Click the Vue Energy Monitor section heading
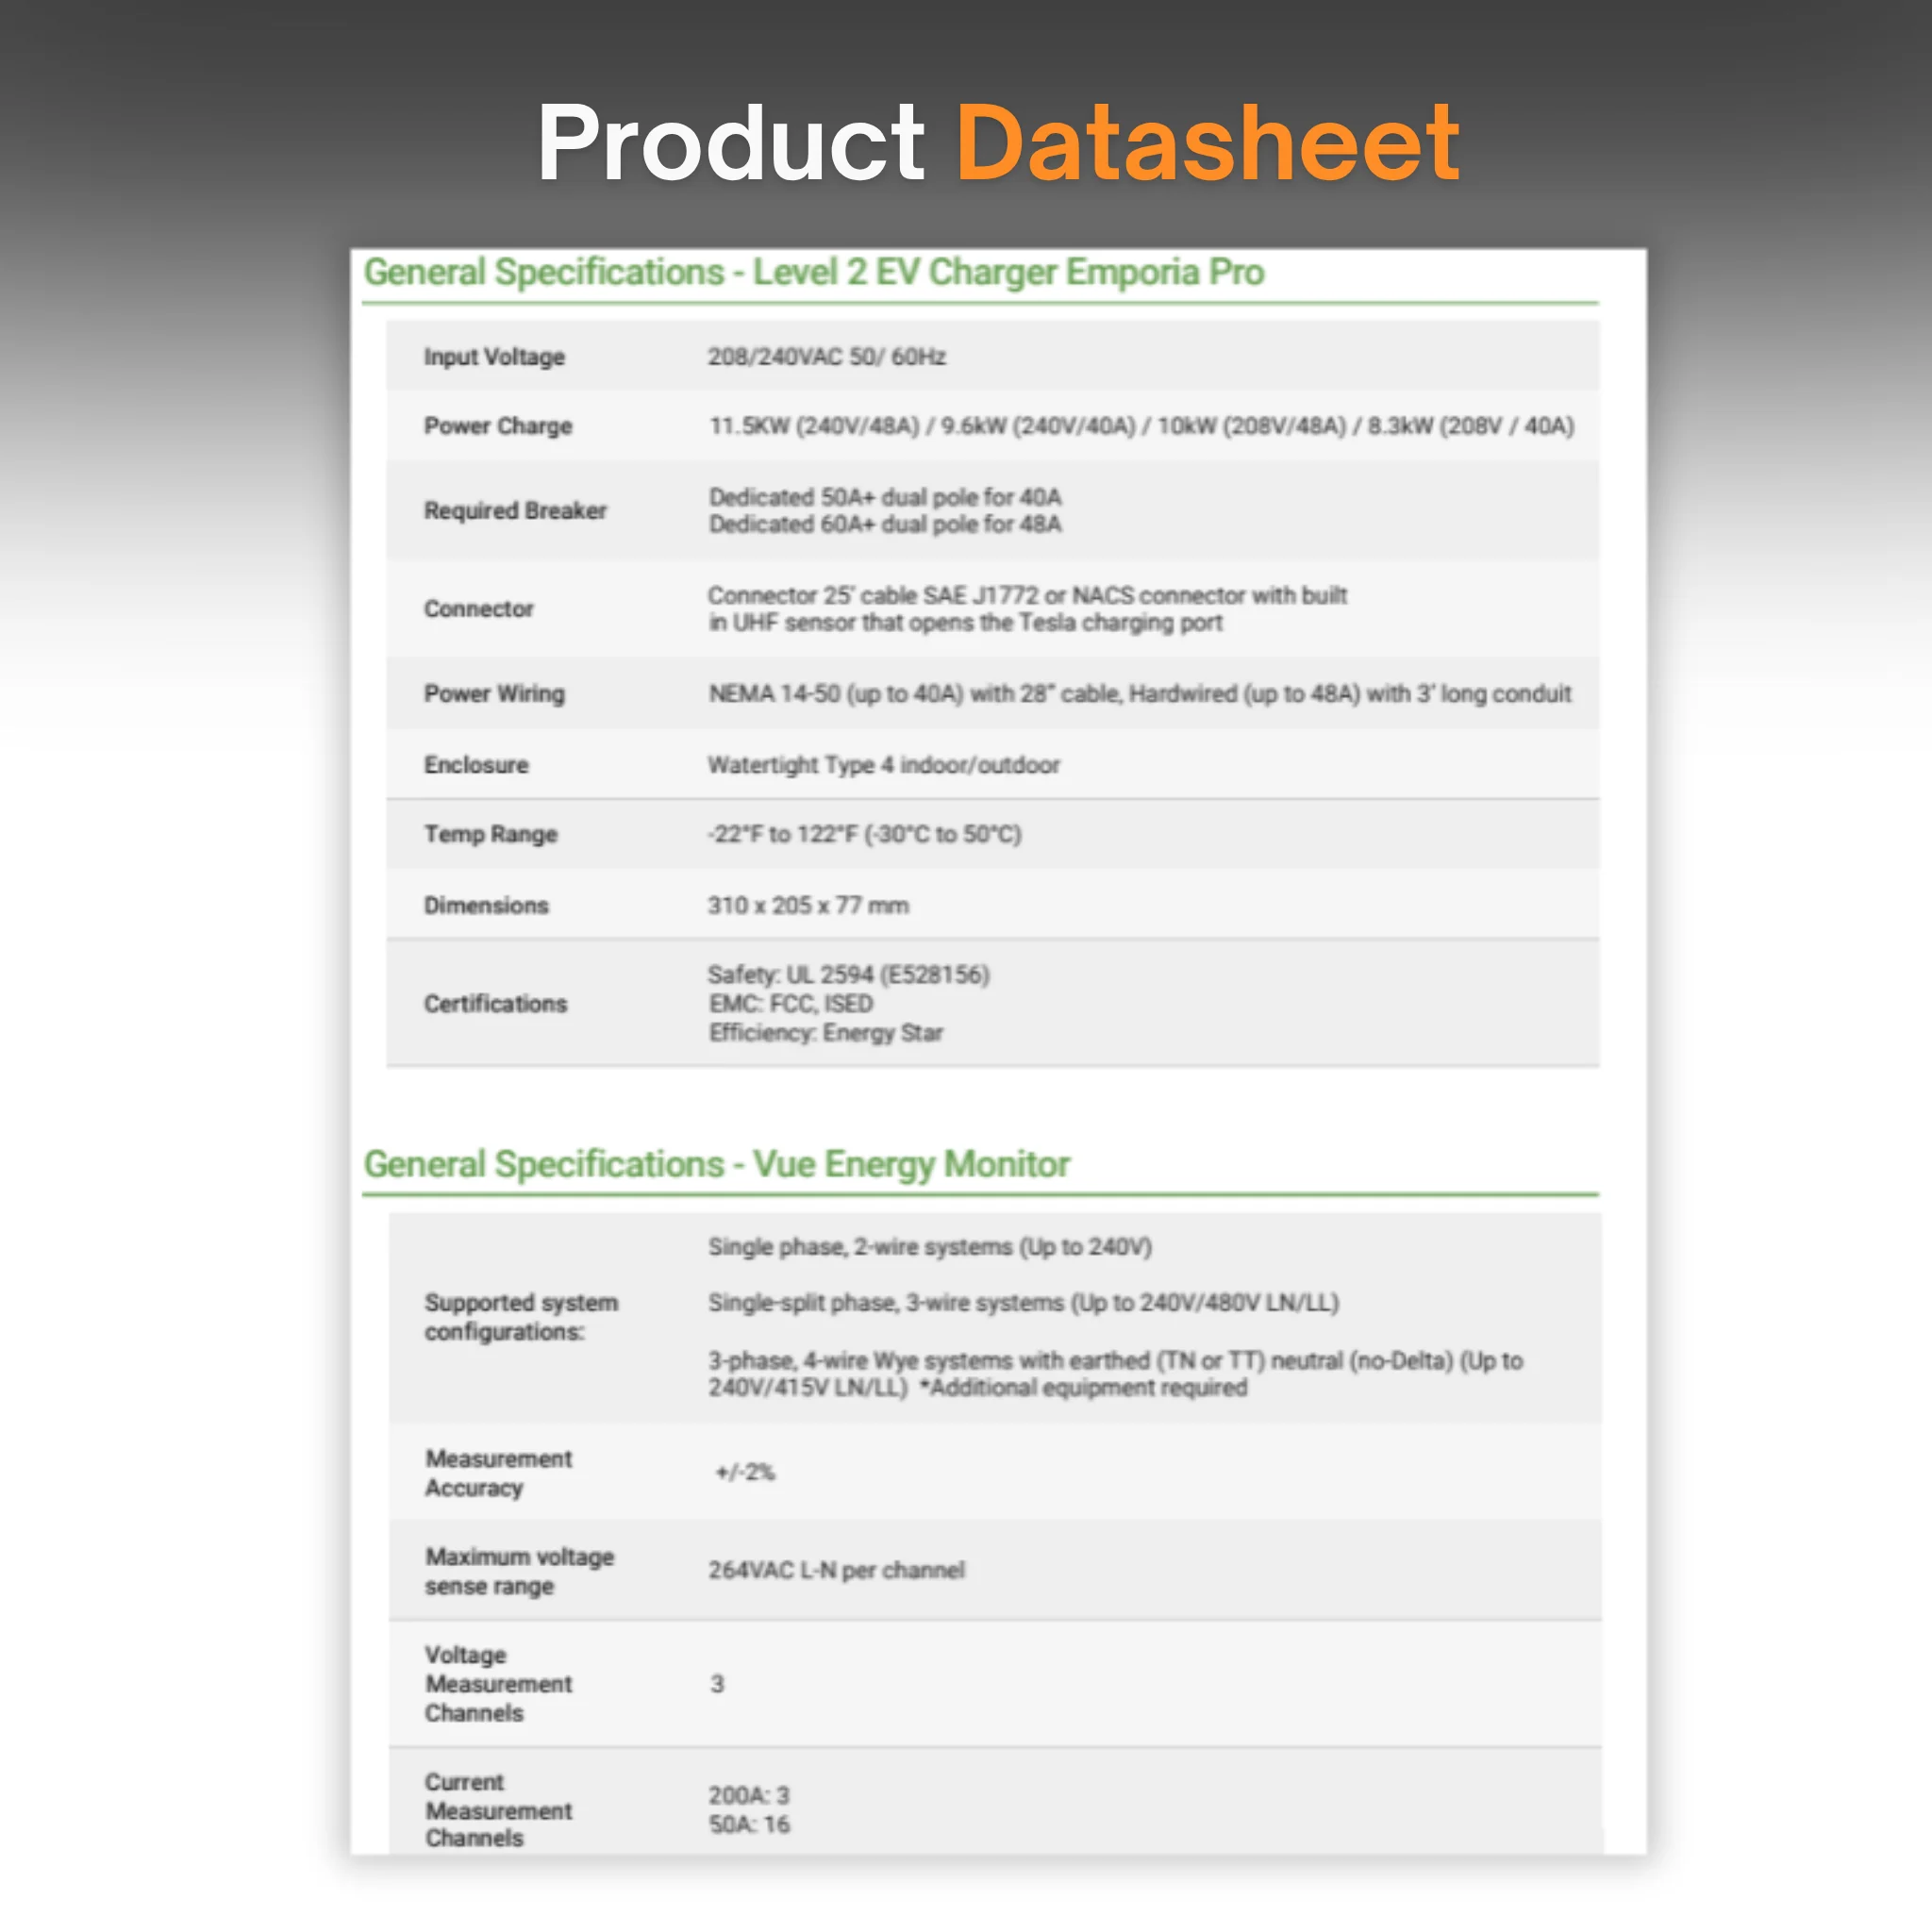This screenshot has height=1932, width=1932. coord(716,1165)
